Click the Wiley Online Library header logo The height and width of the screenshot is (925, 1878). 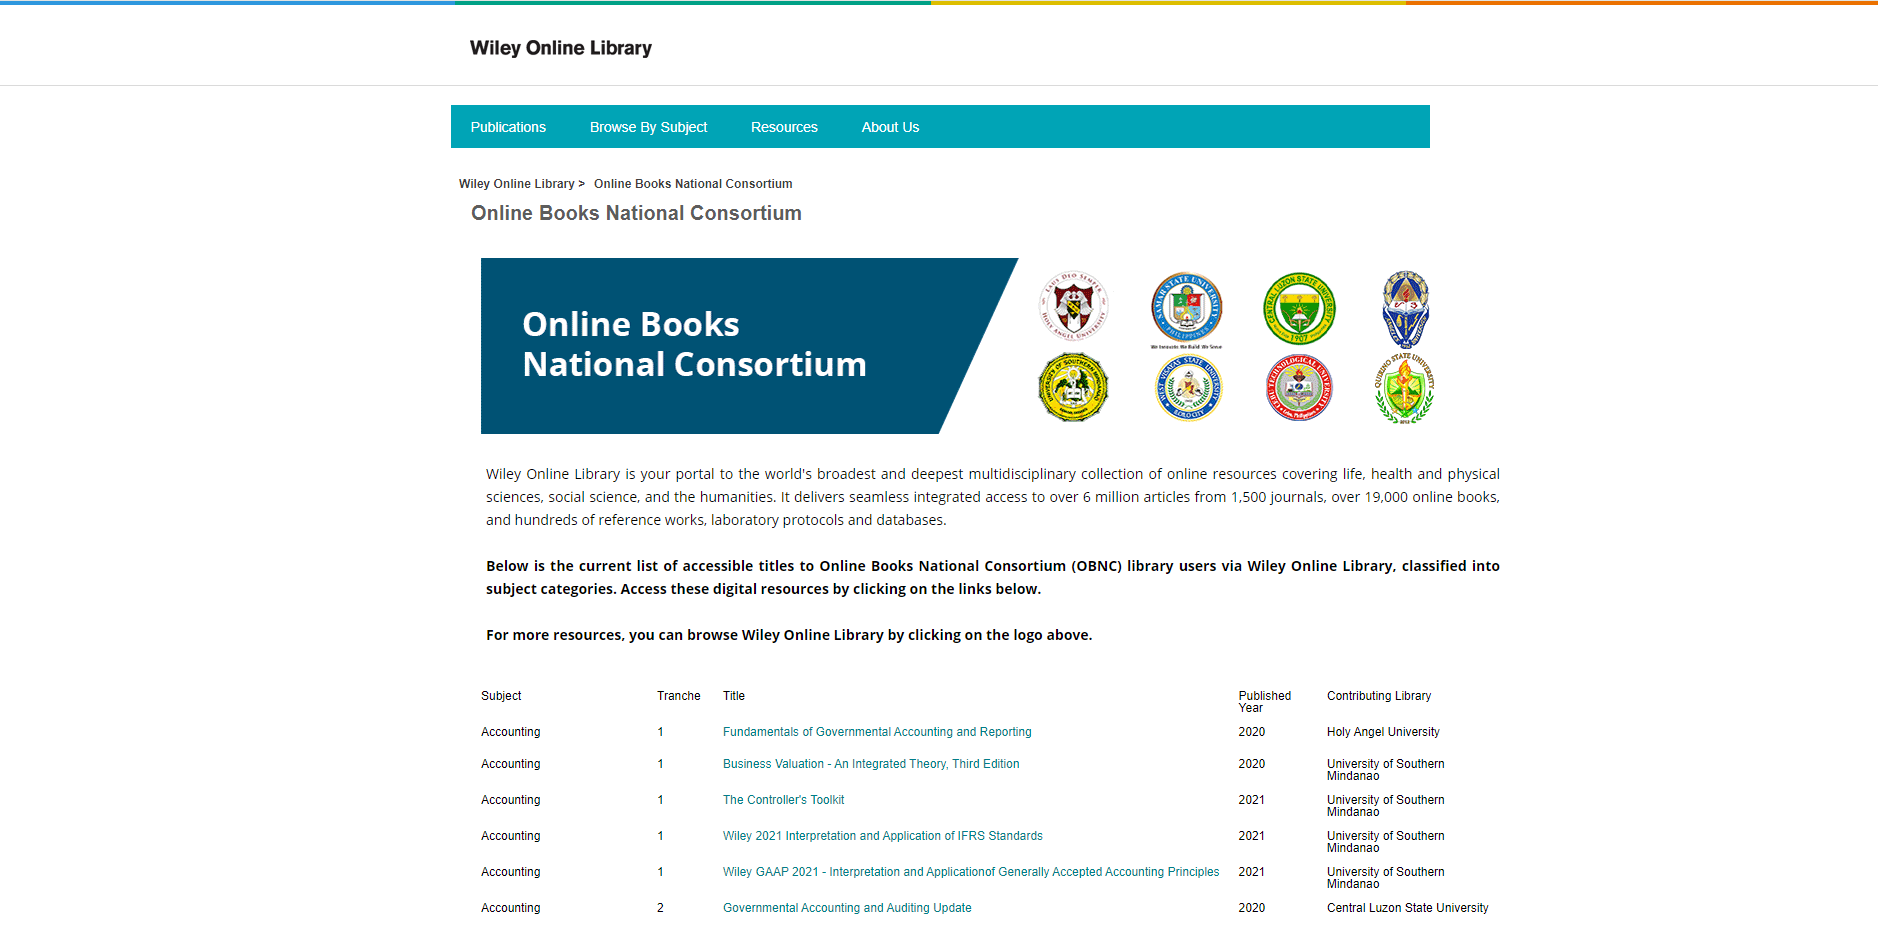coord(561,48)
